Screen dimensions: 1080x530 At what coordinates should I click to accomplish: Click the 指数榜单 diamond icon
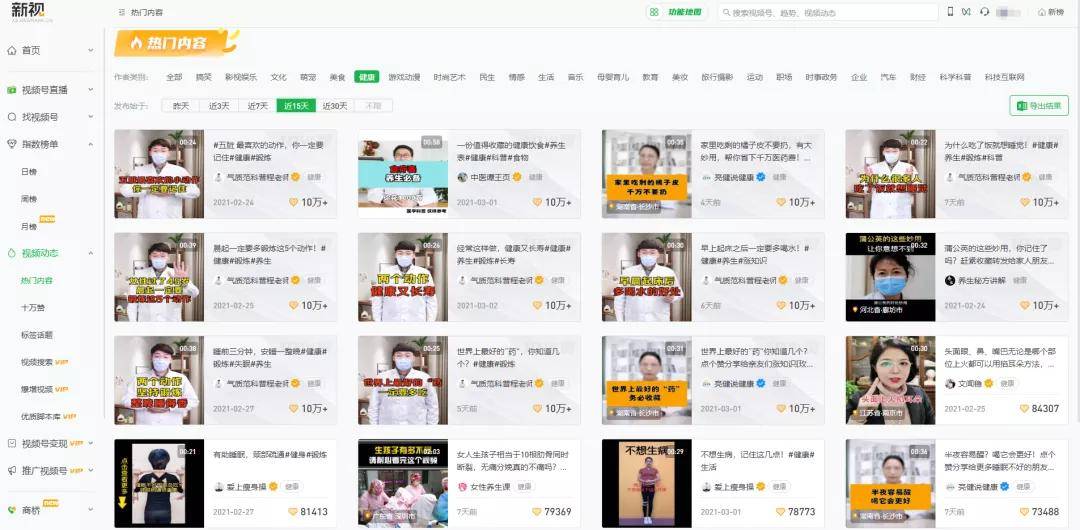[x=11, y=144]
